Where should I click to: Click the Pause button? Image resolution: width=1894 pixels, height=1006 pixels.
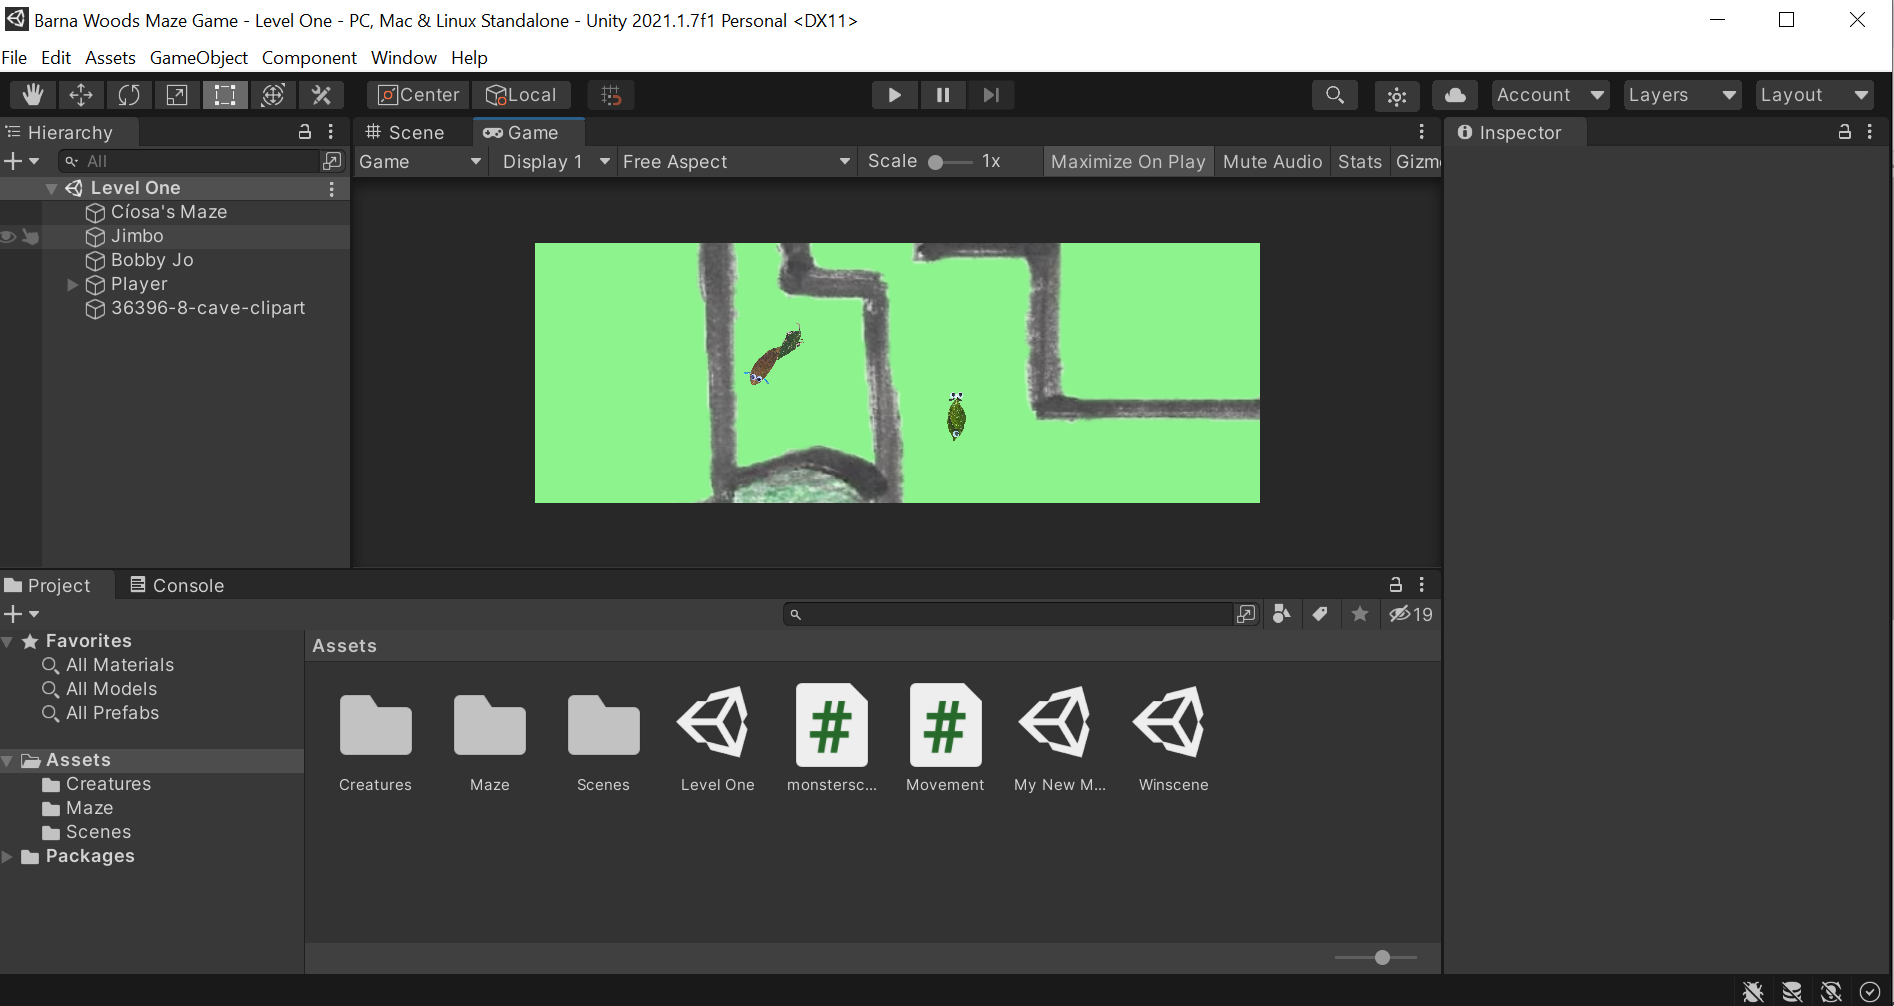pos(942,95)
